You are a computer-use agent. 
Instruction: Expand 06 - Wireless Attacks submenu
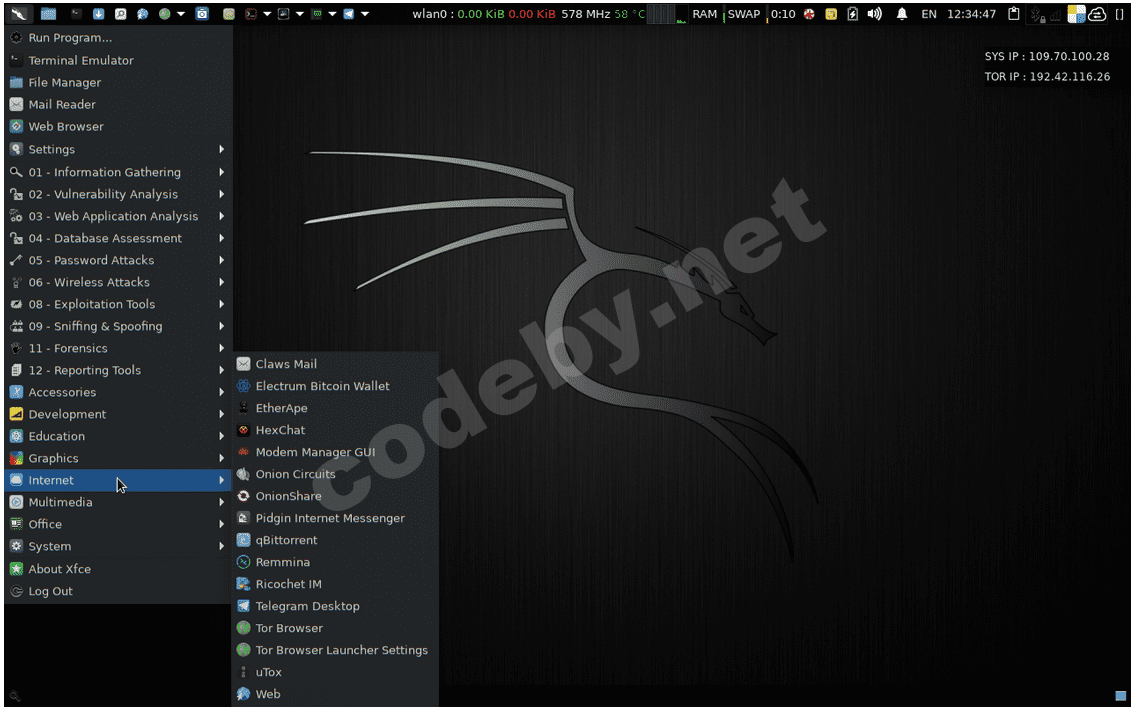point(118,282)
